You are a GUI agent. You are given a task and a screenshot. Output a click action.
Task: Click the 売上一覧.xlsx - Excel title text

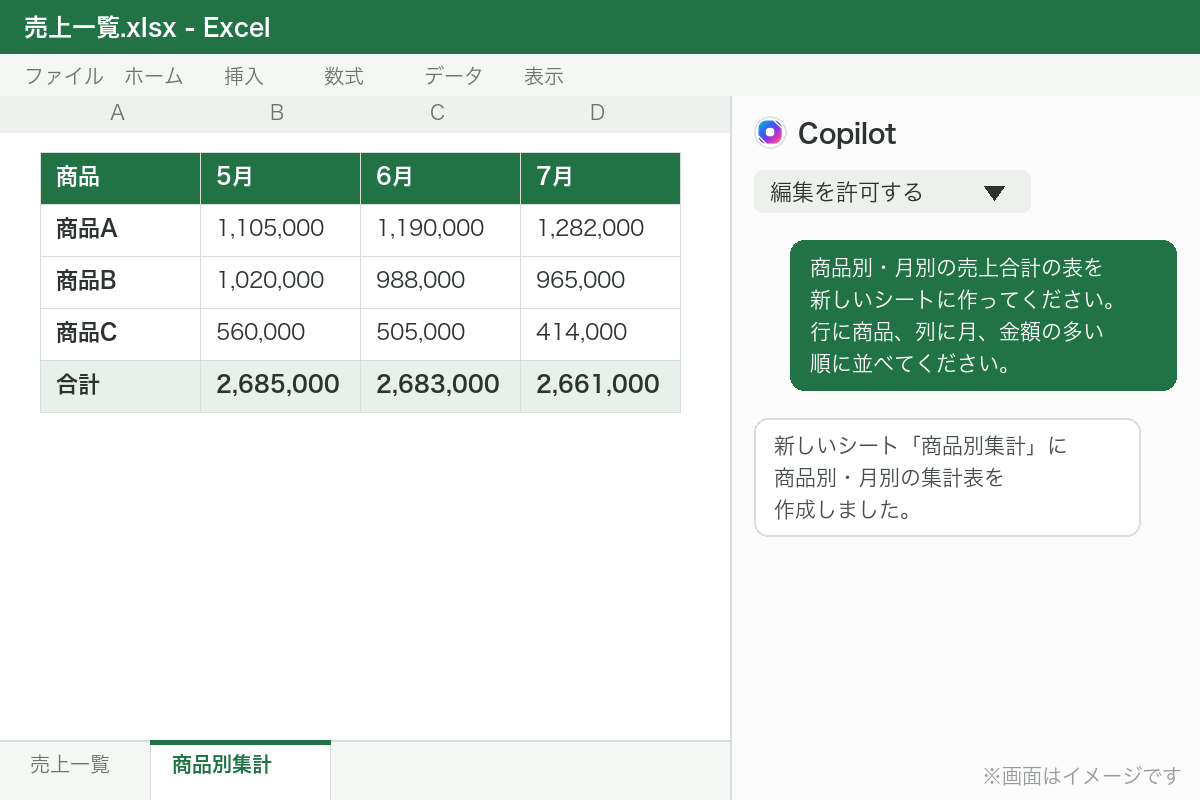point(147,28)
